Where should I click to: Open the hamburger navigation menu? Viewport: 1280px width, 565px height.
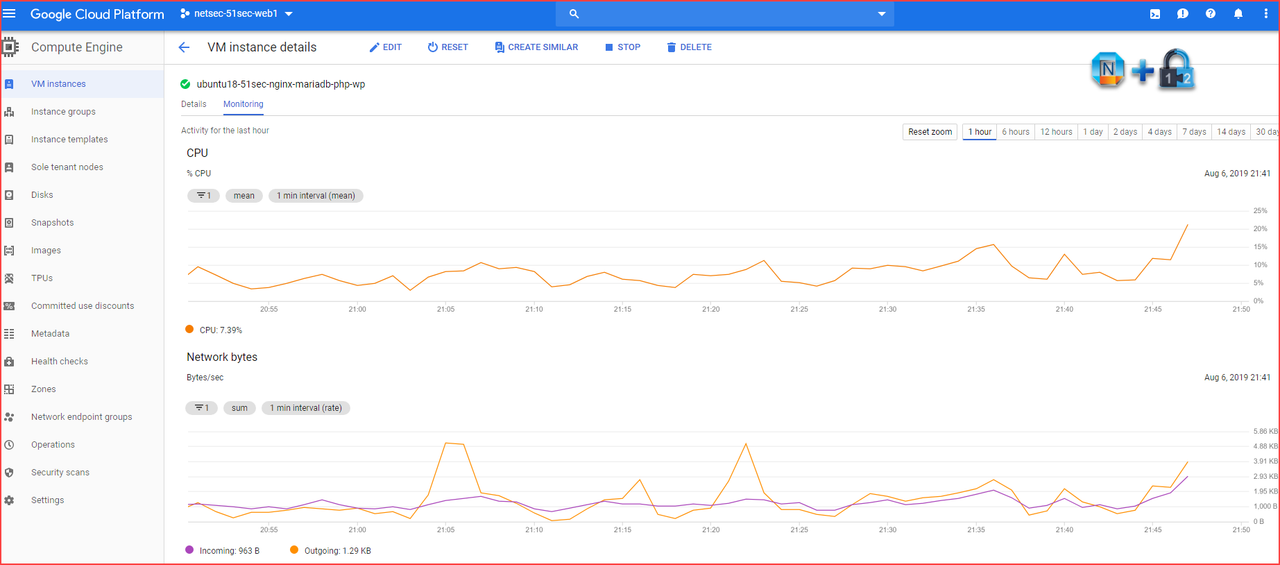[10, 14]
